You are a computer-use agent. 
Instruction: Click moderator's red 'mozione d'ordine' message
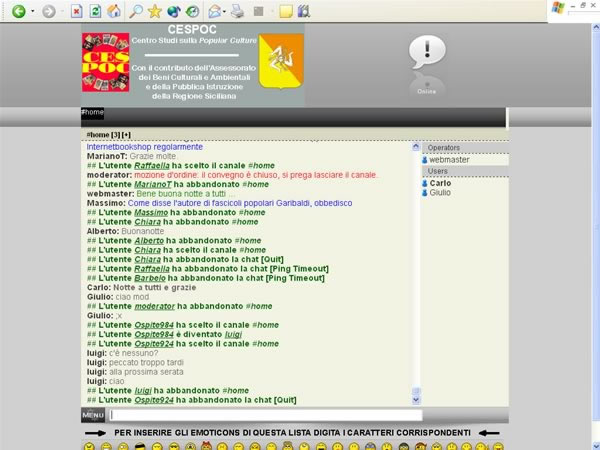[x=256, y=175]
